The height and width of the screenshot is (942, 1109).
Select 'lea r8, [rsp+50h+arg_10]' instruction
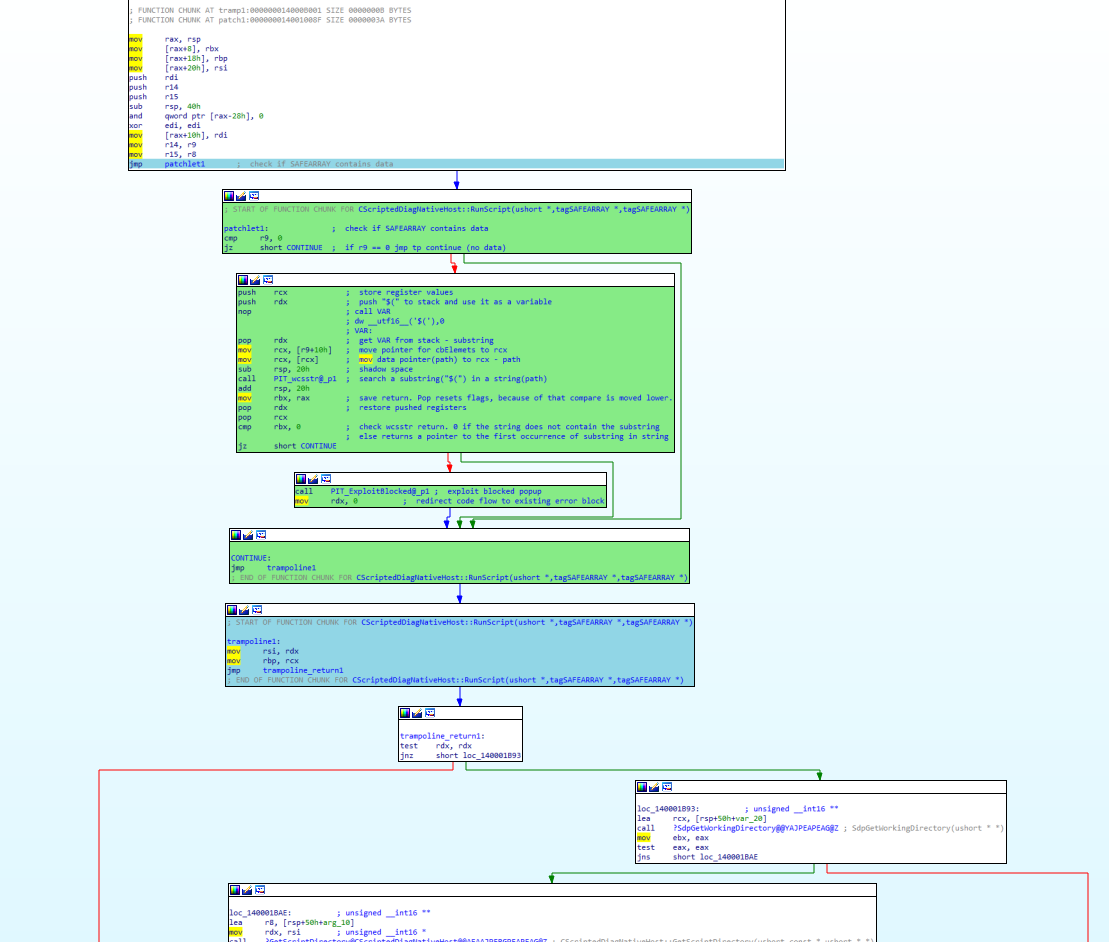292,923
